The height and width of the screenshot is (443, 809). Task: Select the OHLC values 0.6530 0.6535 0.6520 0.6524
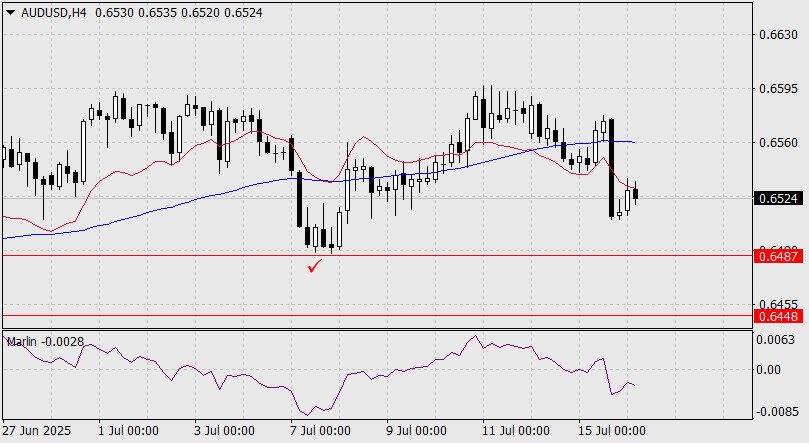click(179, 13)
